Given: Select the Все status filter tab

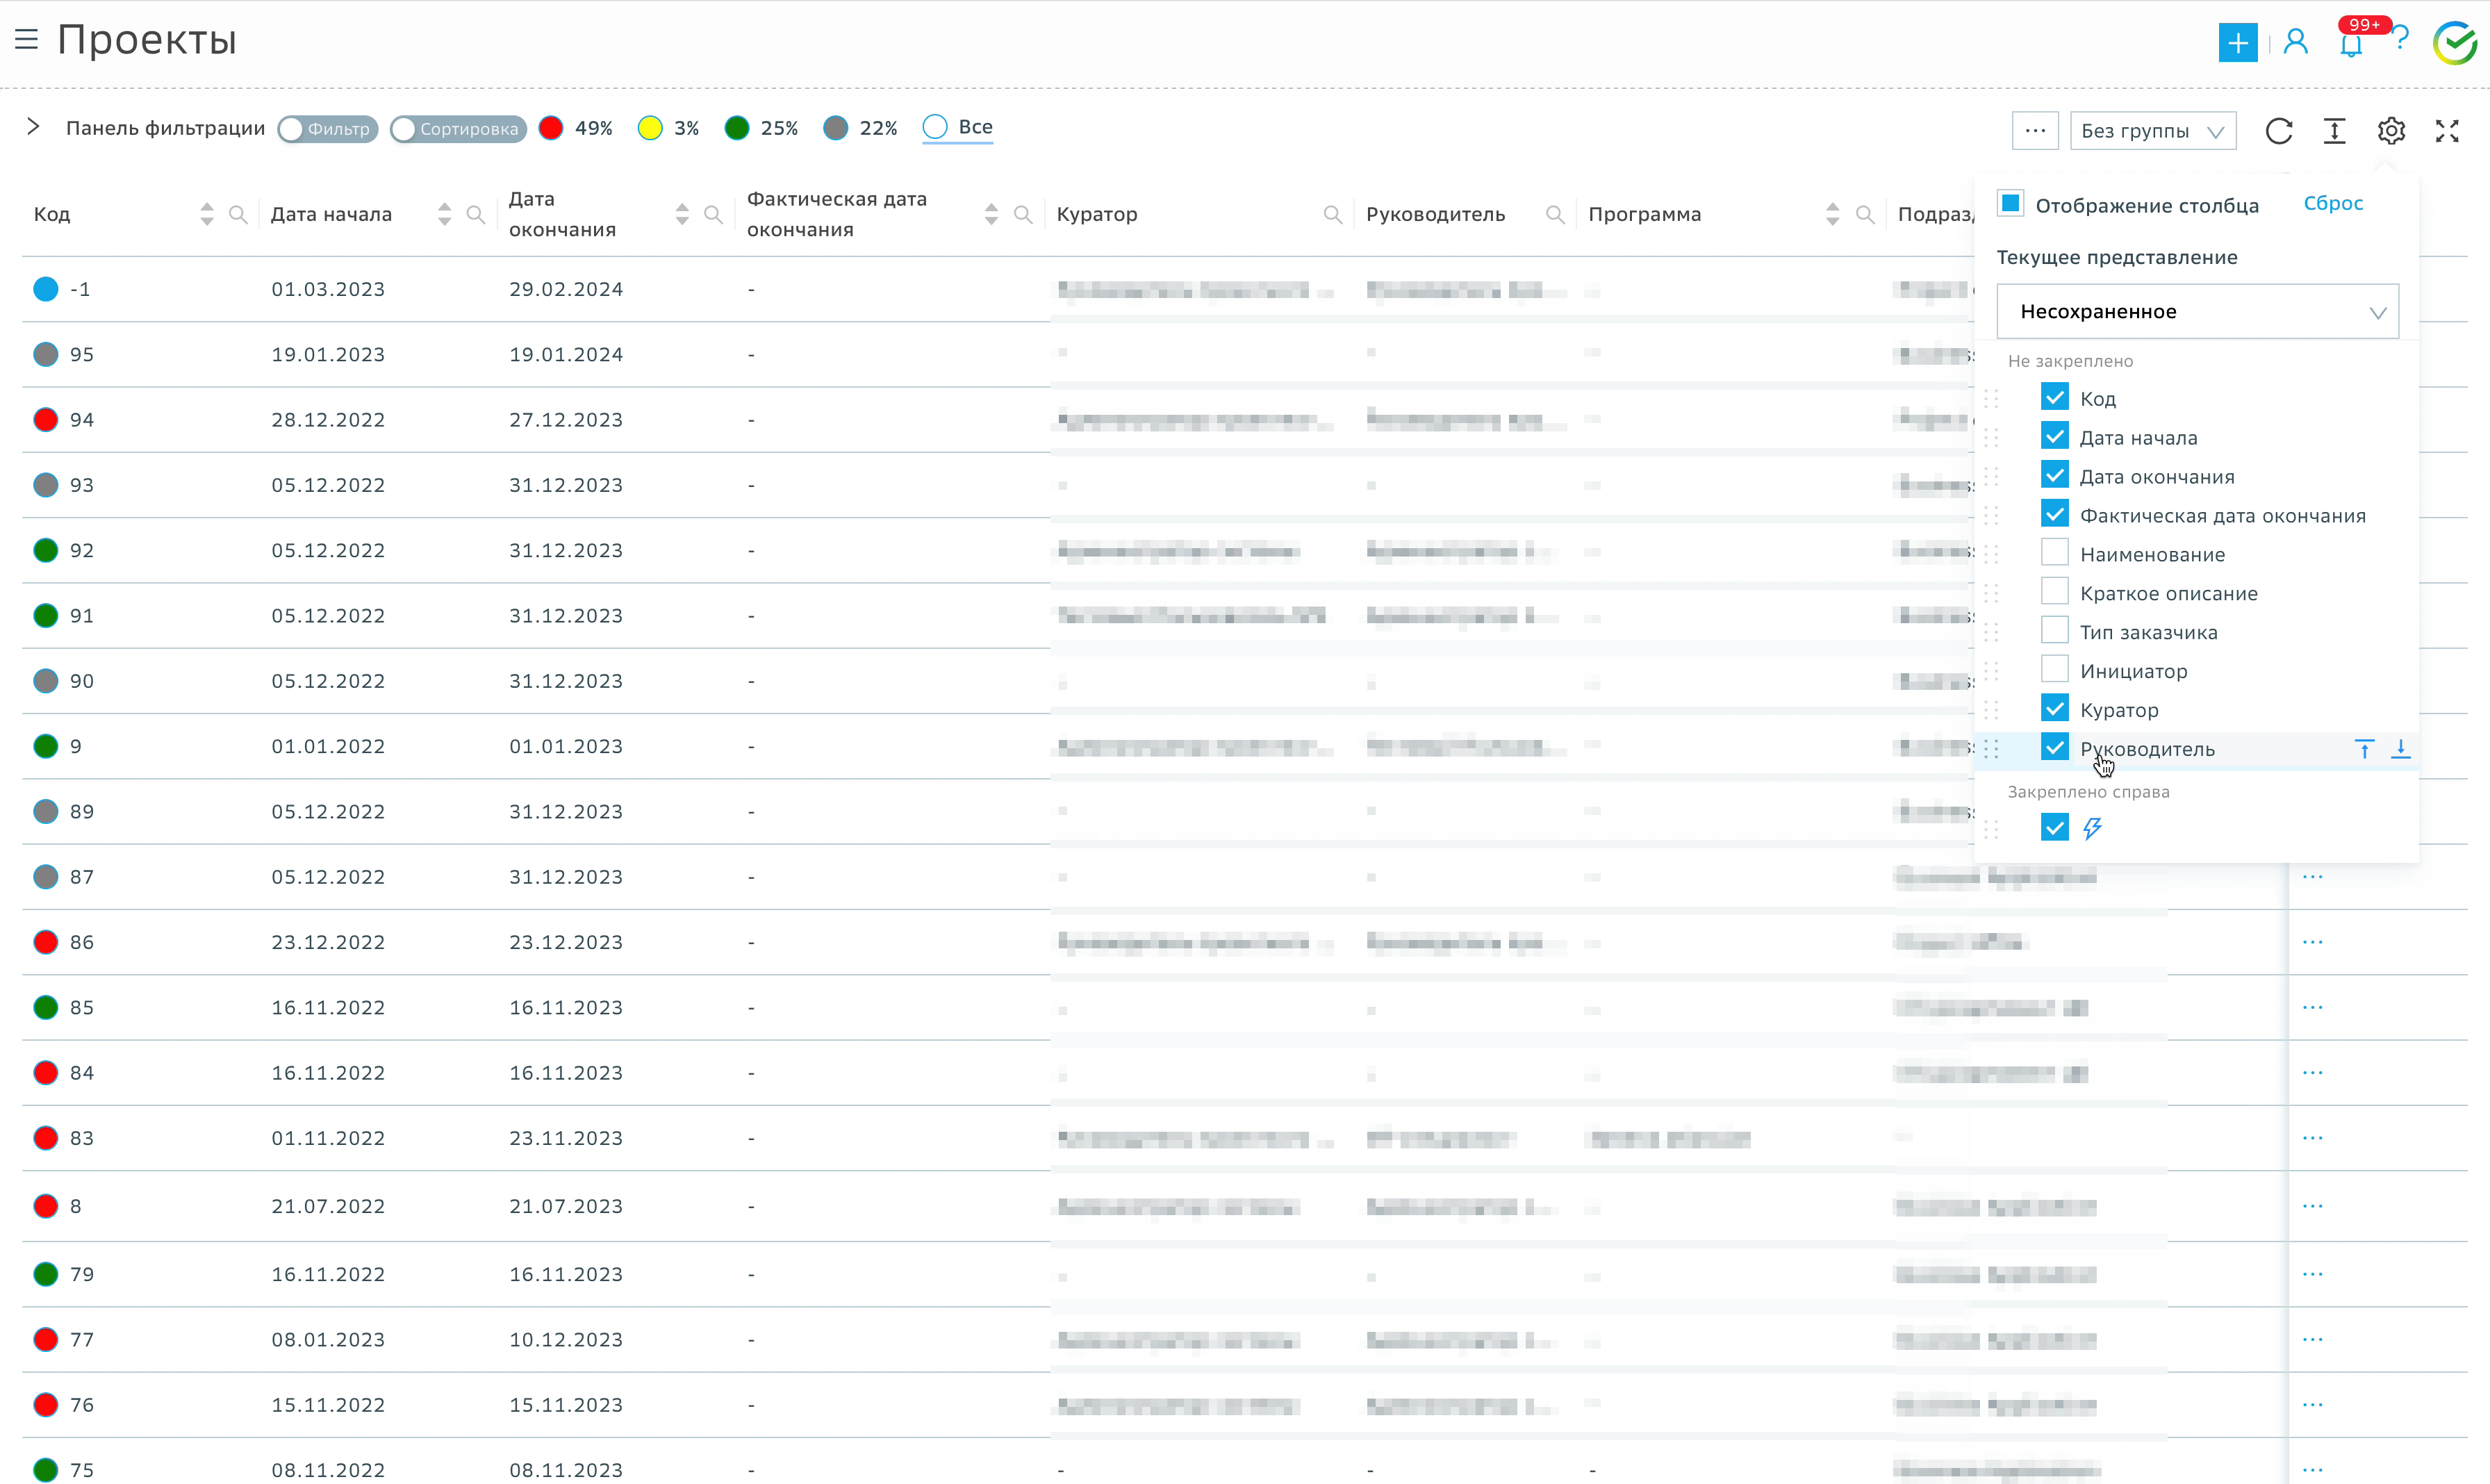Looking at the screenshot, I should [x=957, y=127].
